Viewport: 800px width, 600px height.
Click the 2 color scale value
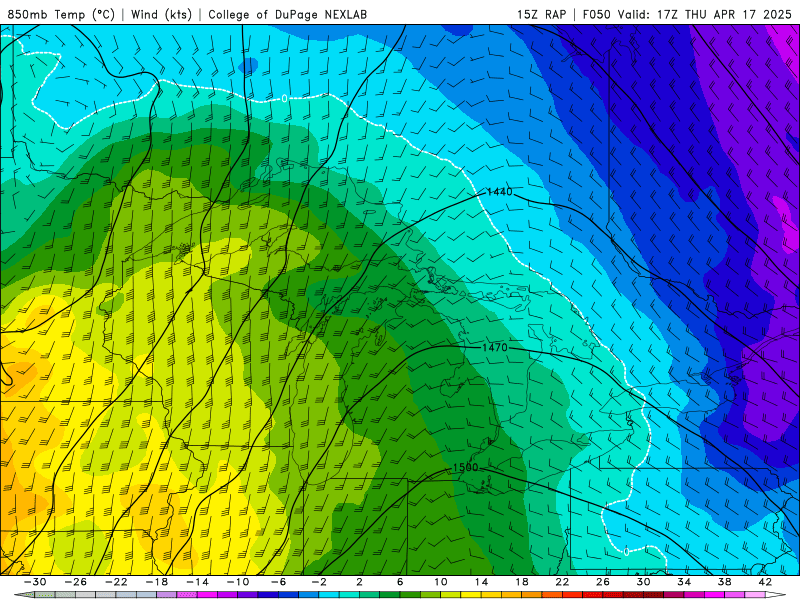tap(359, 582)
